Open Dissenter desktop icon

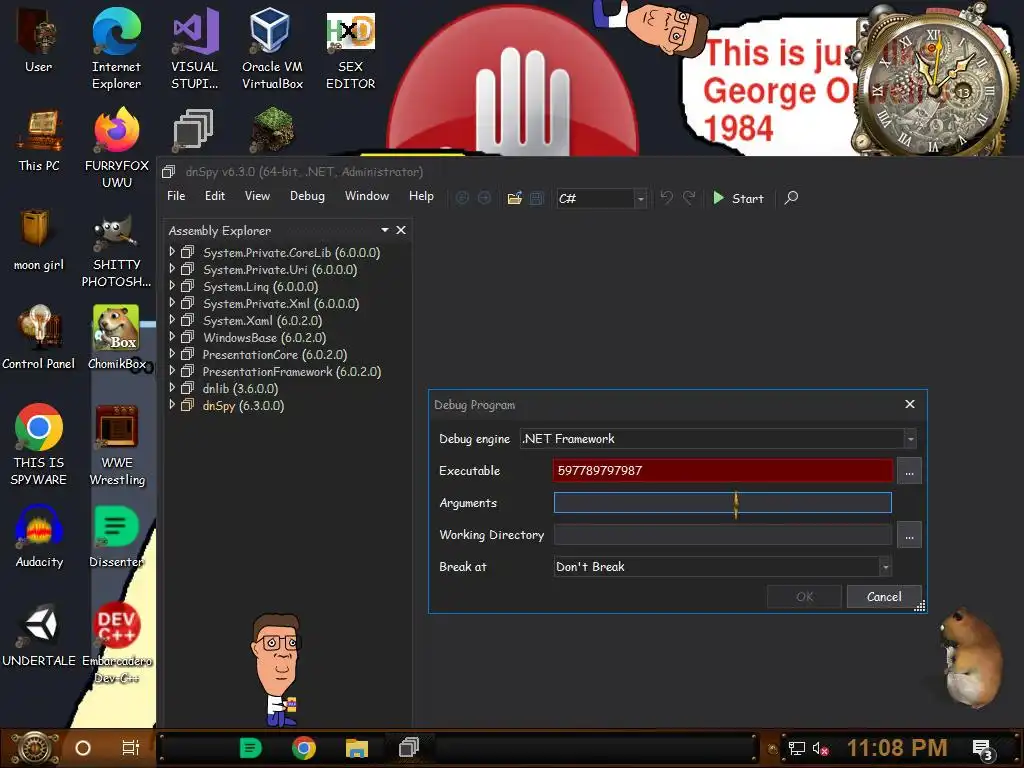click(x=116, y=536)
